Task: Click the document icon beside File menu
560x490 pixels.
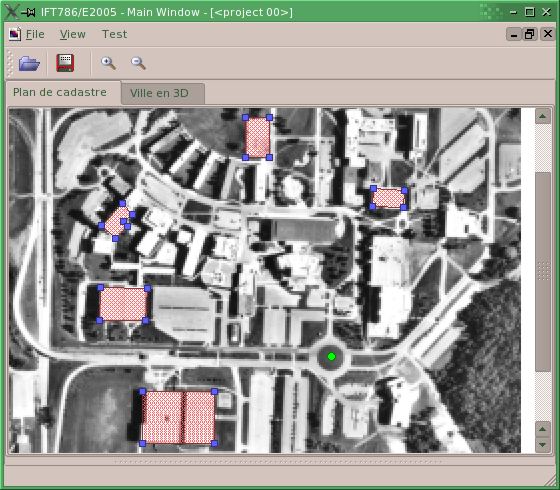Action: pos(15,34)
